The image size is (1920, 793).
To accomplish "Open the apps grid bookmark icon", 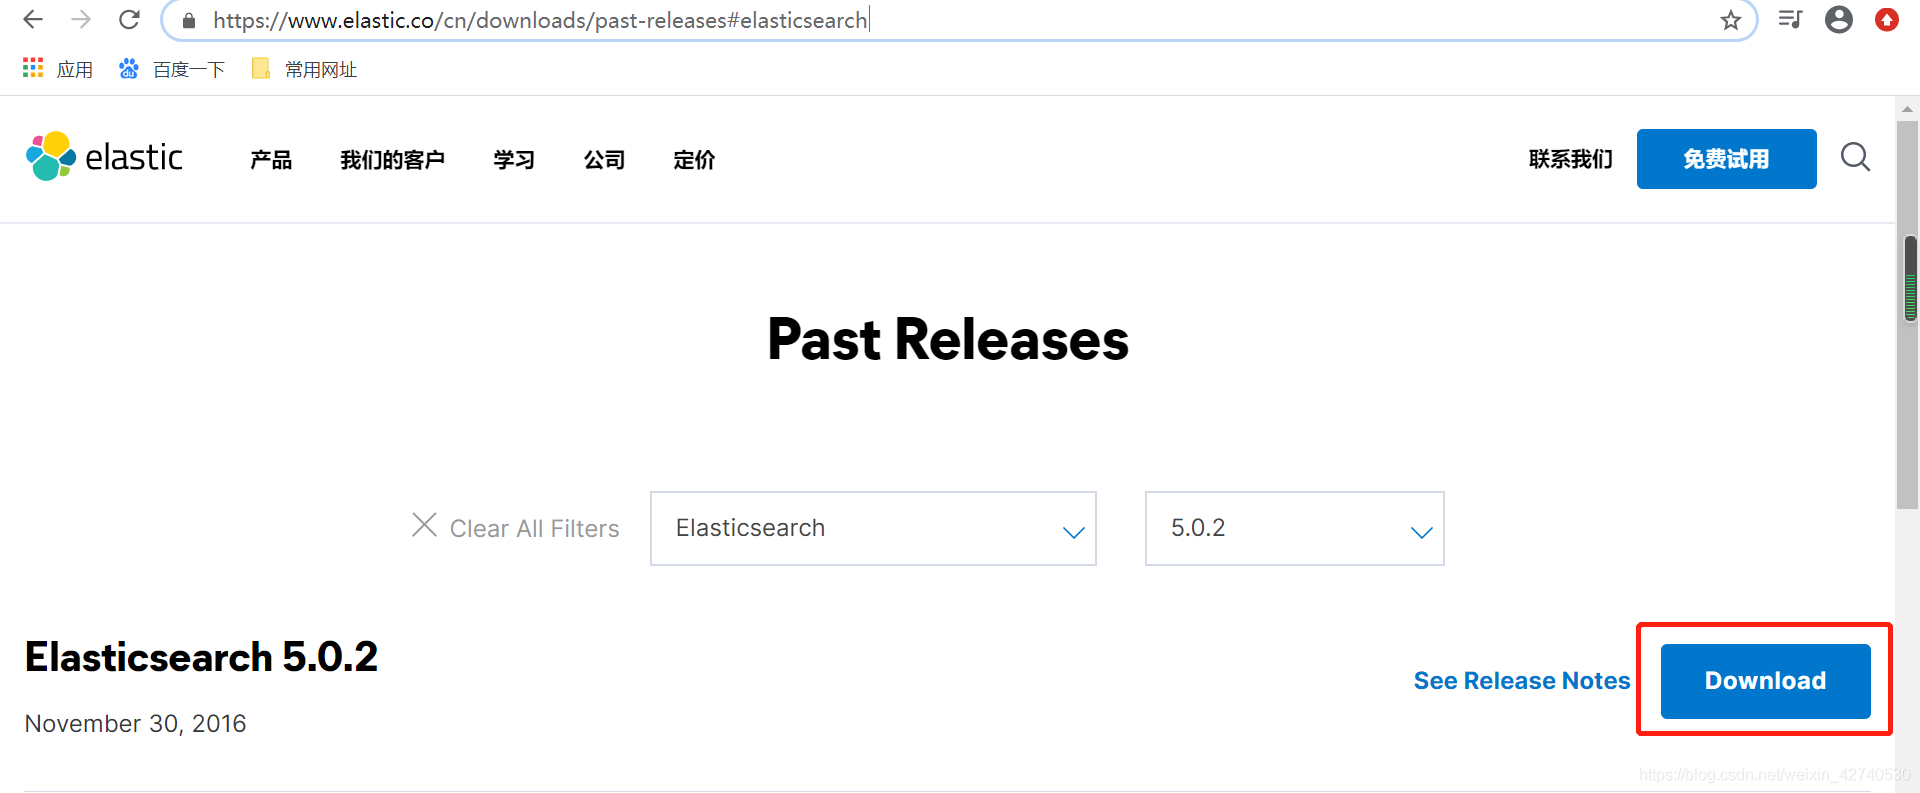I will 33,68.
